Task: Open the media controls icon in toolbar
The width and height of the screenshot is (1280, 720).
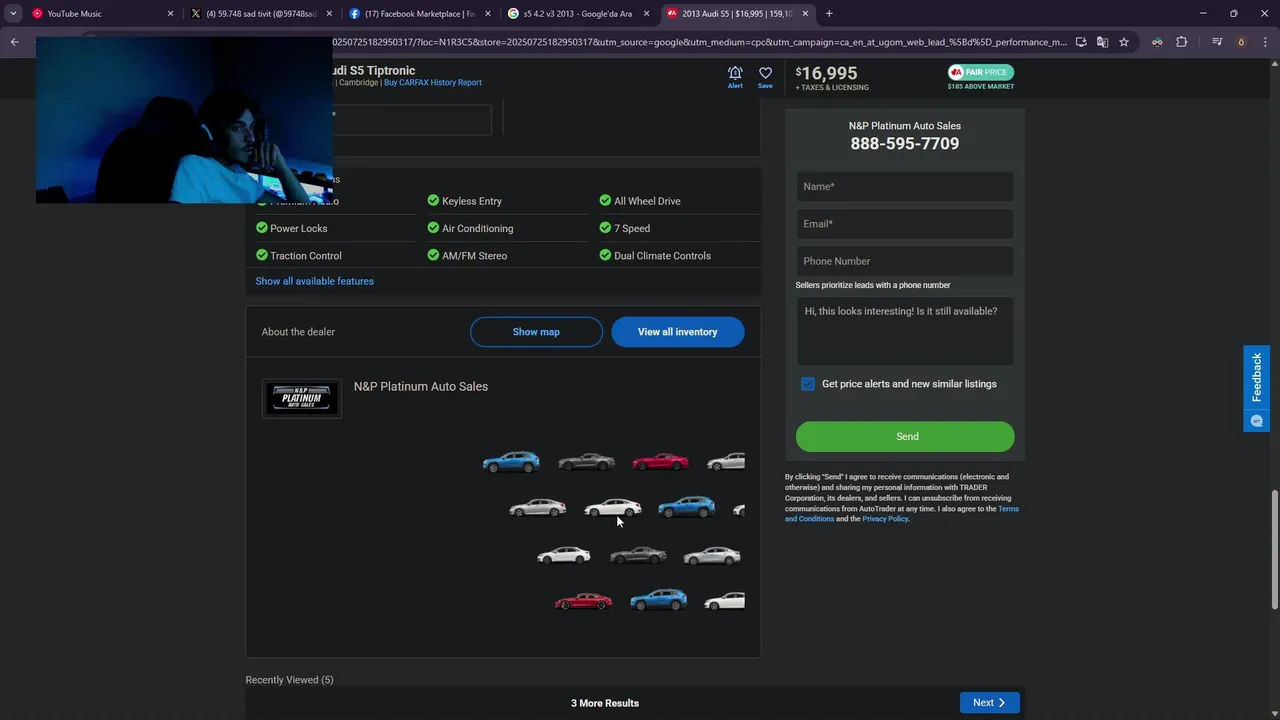Action: pyautogui.click(x=1217, y=42)
